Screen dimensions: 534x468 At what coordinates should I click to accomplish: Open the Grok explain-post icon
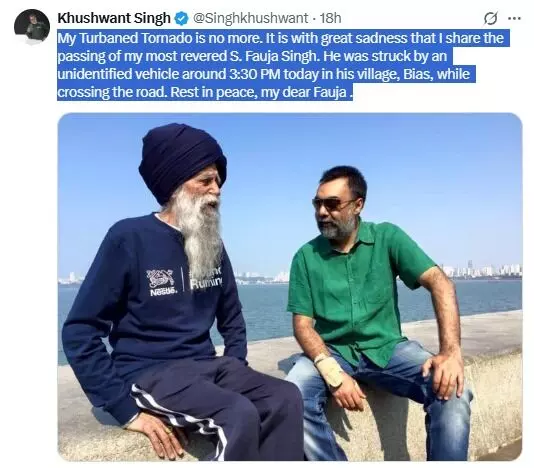click(x=490, y=18)
